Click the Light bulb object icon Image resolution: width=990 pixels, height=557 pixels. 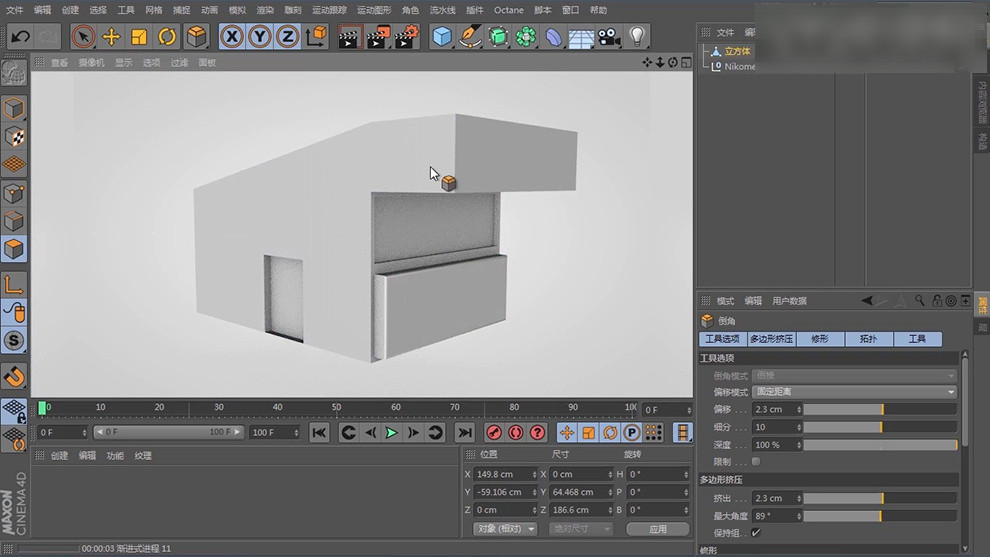point(637,37)
